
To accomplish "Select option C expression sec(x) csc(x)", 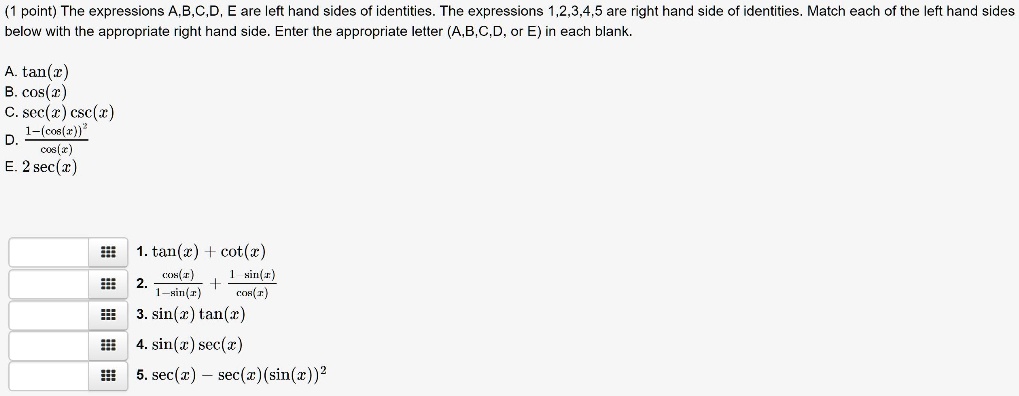I will click(x=68, y=112).
